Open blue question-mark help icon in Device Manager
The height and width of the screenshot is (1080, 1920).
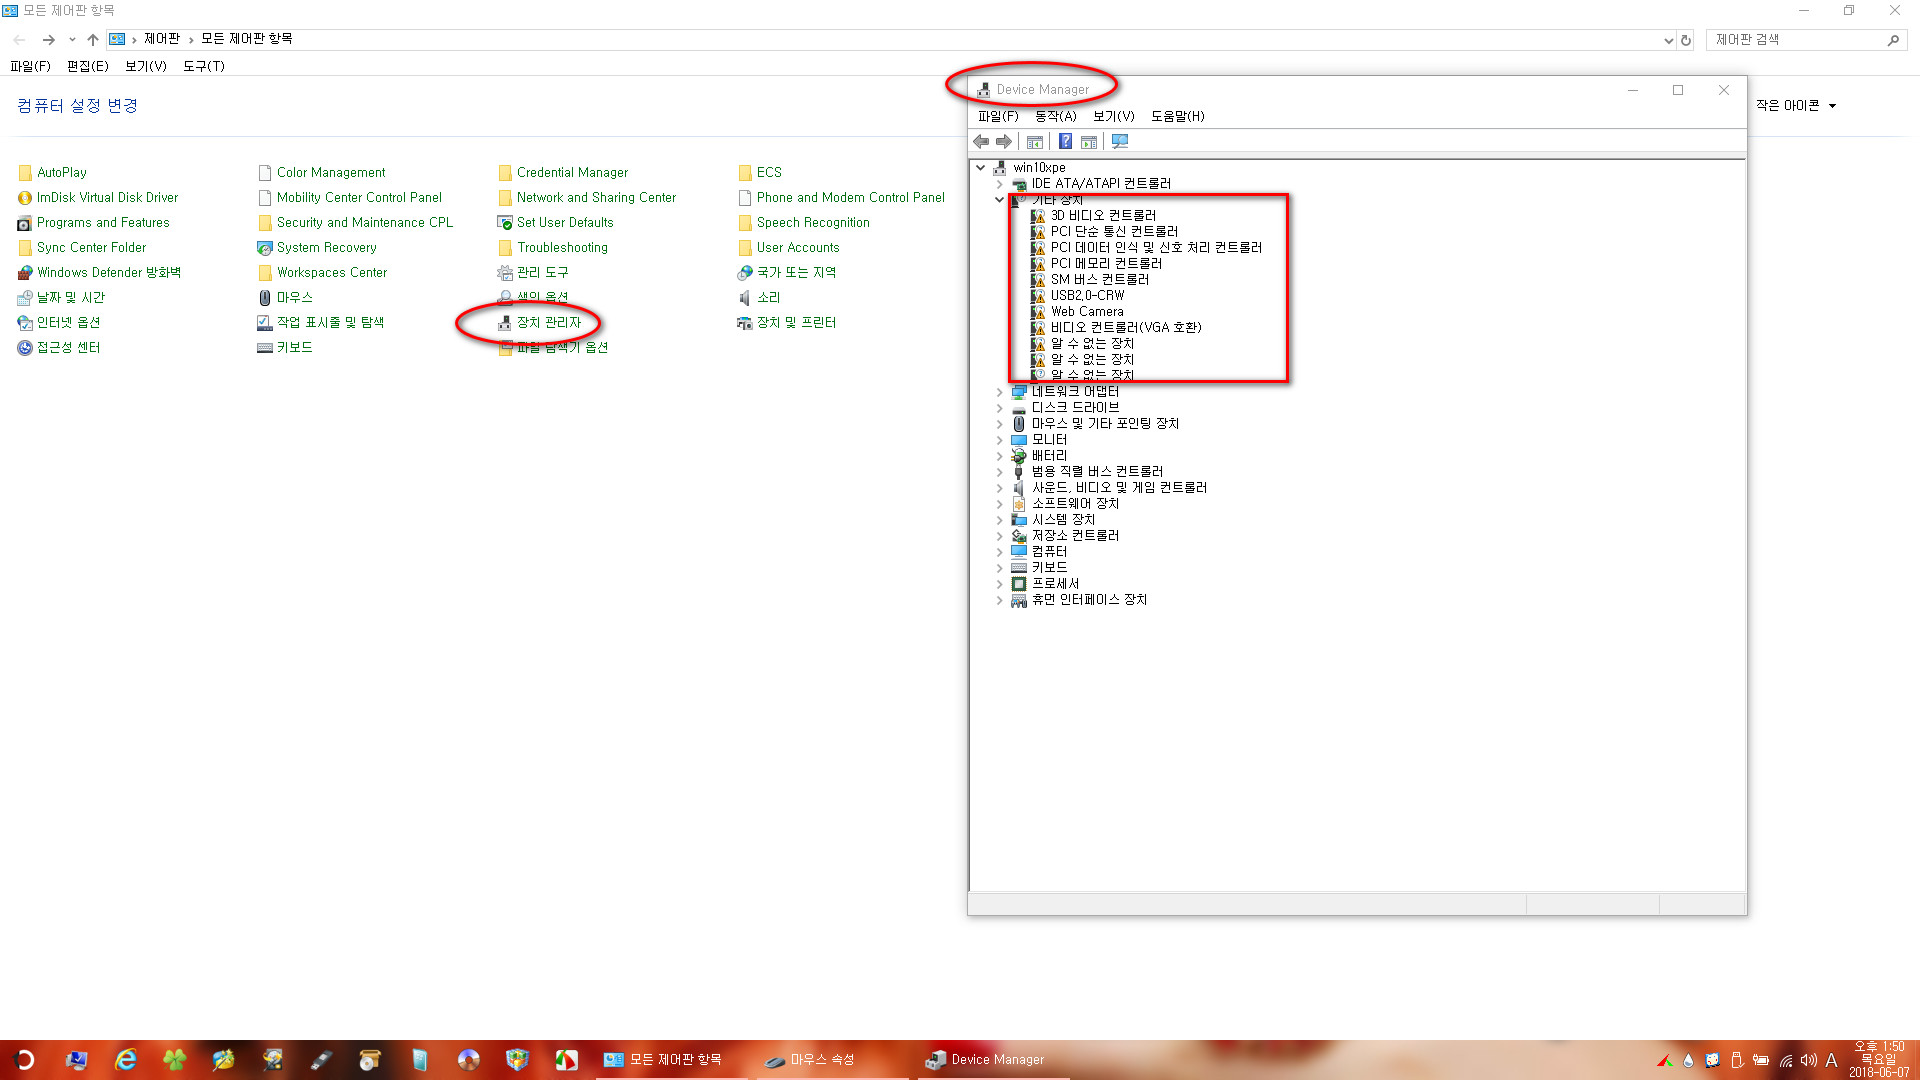[1066, 142]
